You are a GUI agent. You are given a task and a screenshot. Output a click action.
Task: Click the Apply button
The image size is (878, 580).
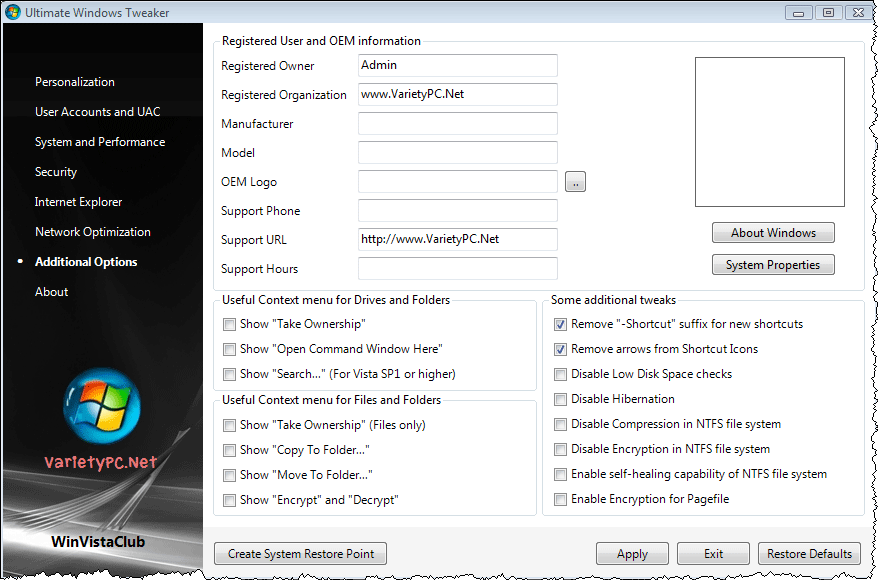tap(632, 554)
